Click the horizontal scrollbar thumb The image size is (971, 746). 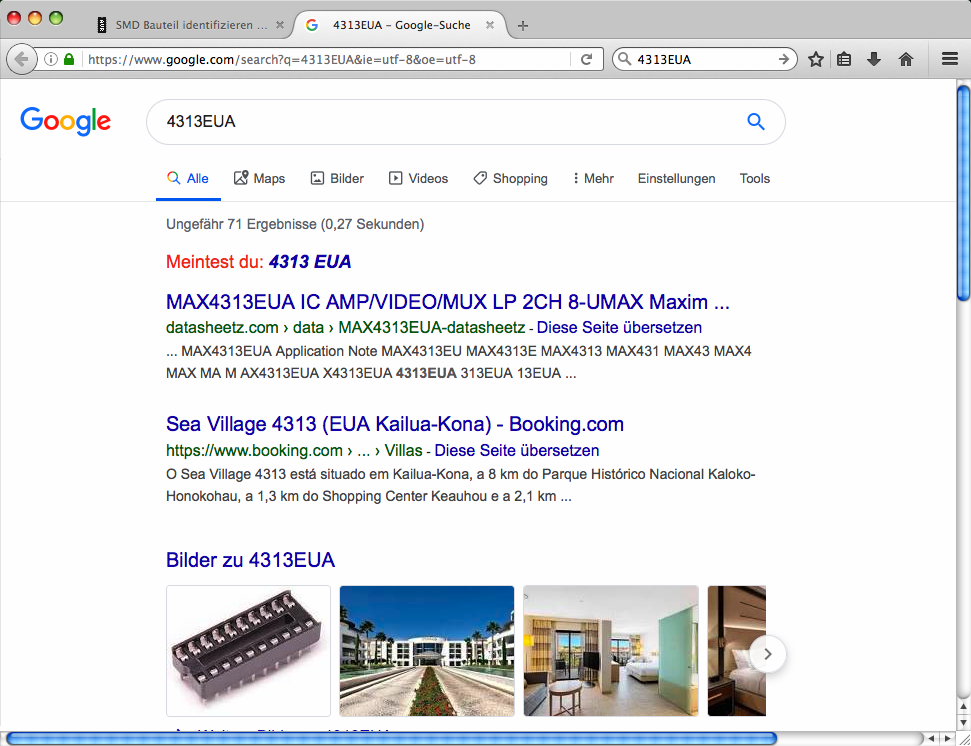coord(391,738)
